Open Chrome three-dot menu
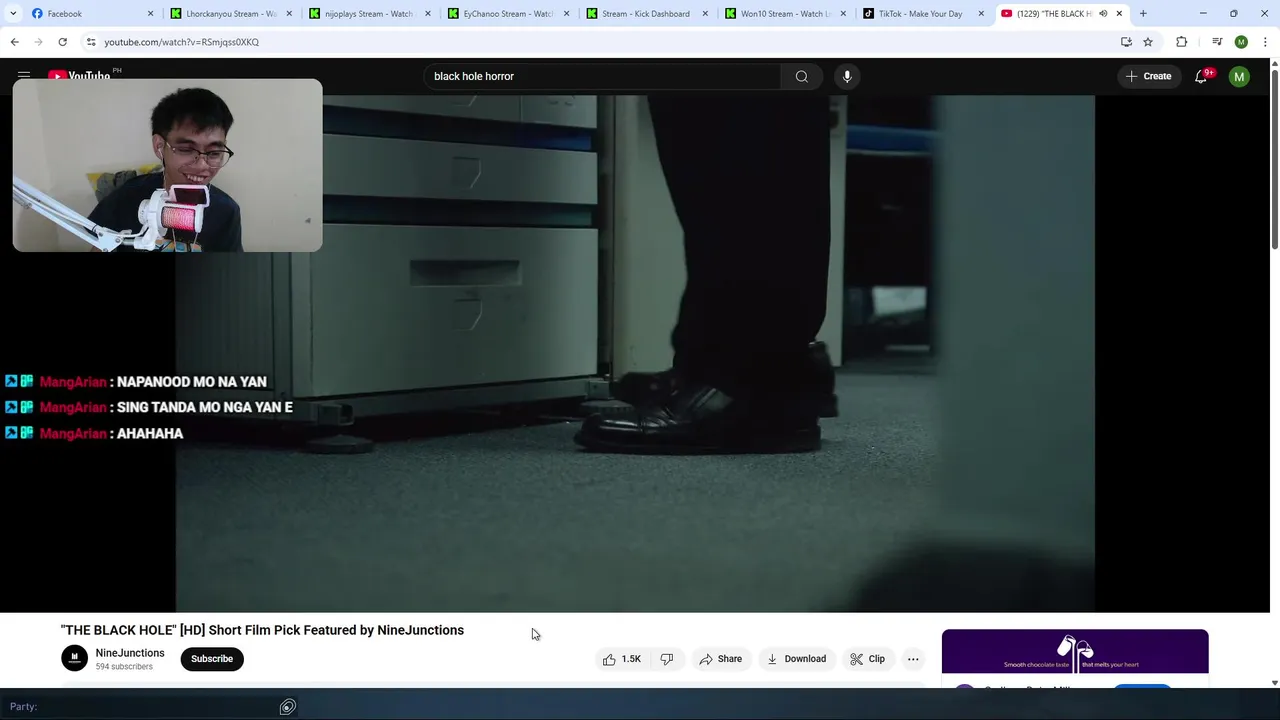 click(1265, 42)
